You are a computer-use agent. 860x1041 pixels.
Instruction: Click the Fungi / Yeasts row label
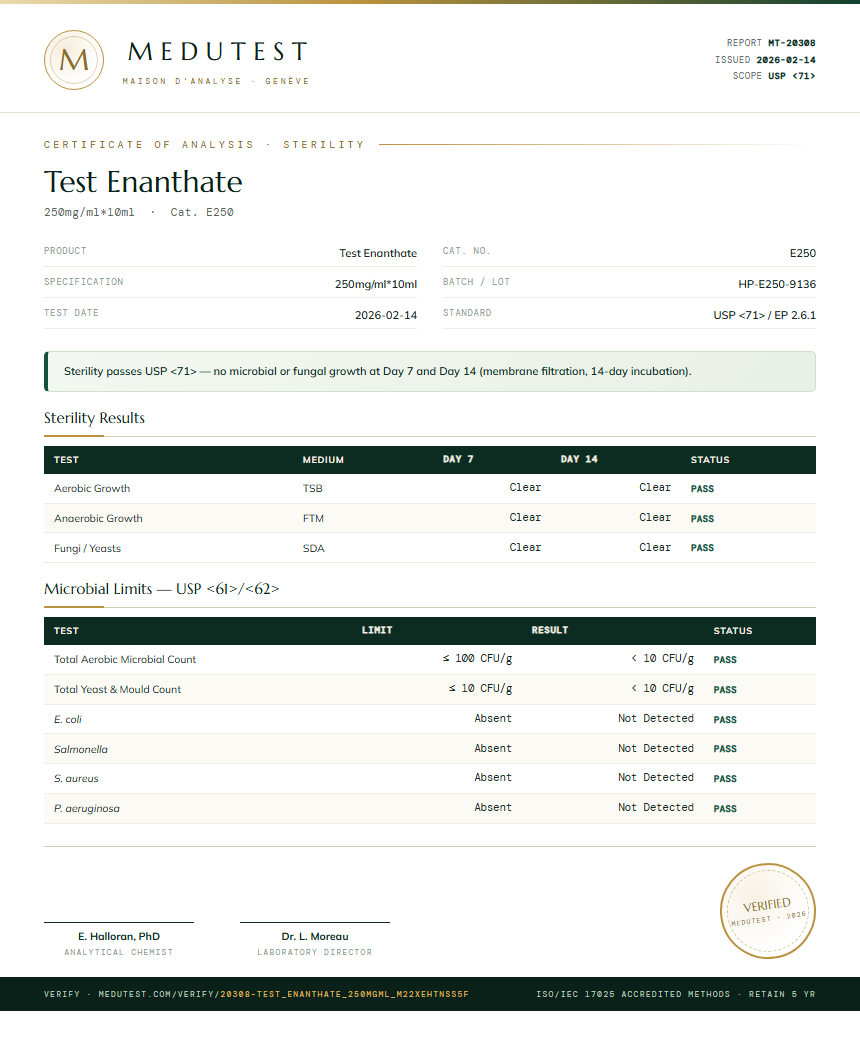(x=87, y=548)
